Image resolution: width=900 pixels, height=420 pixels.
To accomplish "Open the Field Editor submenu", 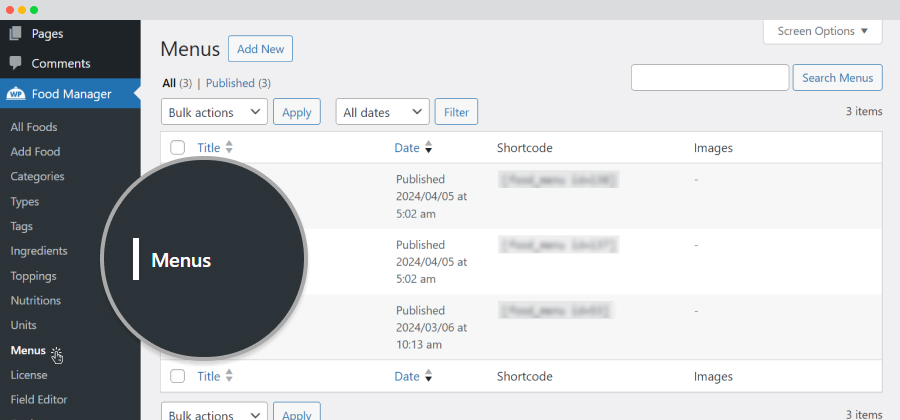I will coord(38,399).
